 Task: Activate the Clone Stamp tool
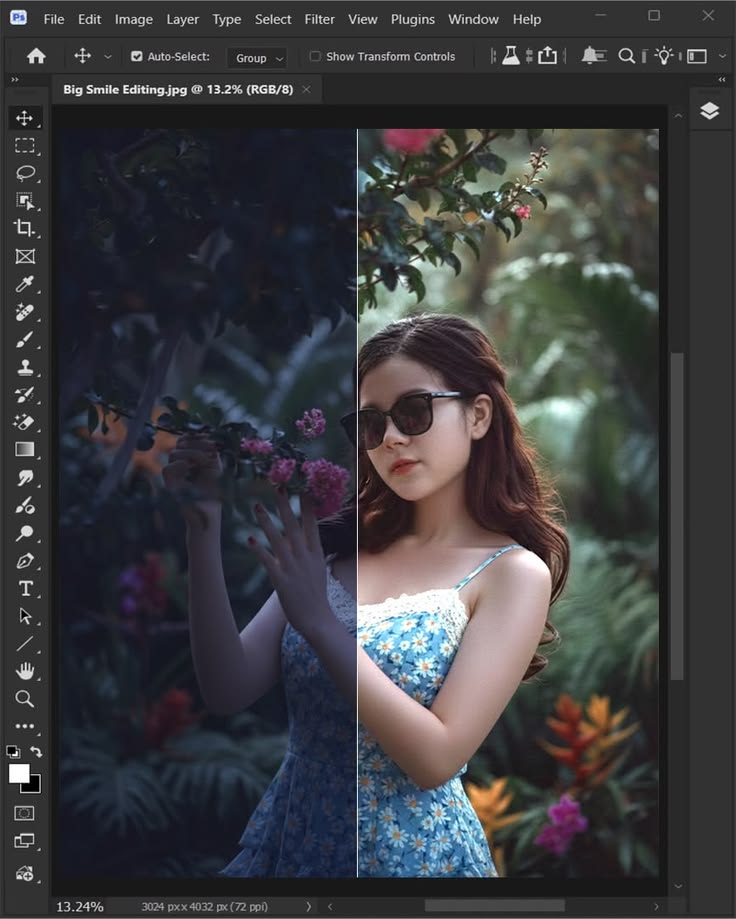point(25,367)
